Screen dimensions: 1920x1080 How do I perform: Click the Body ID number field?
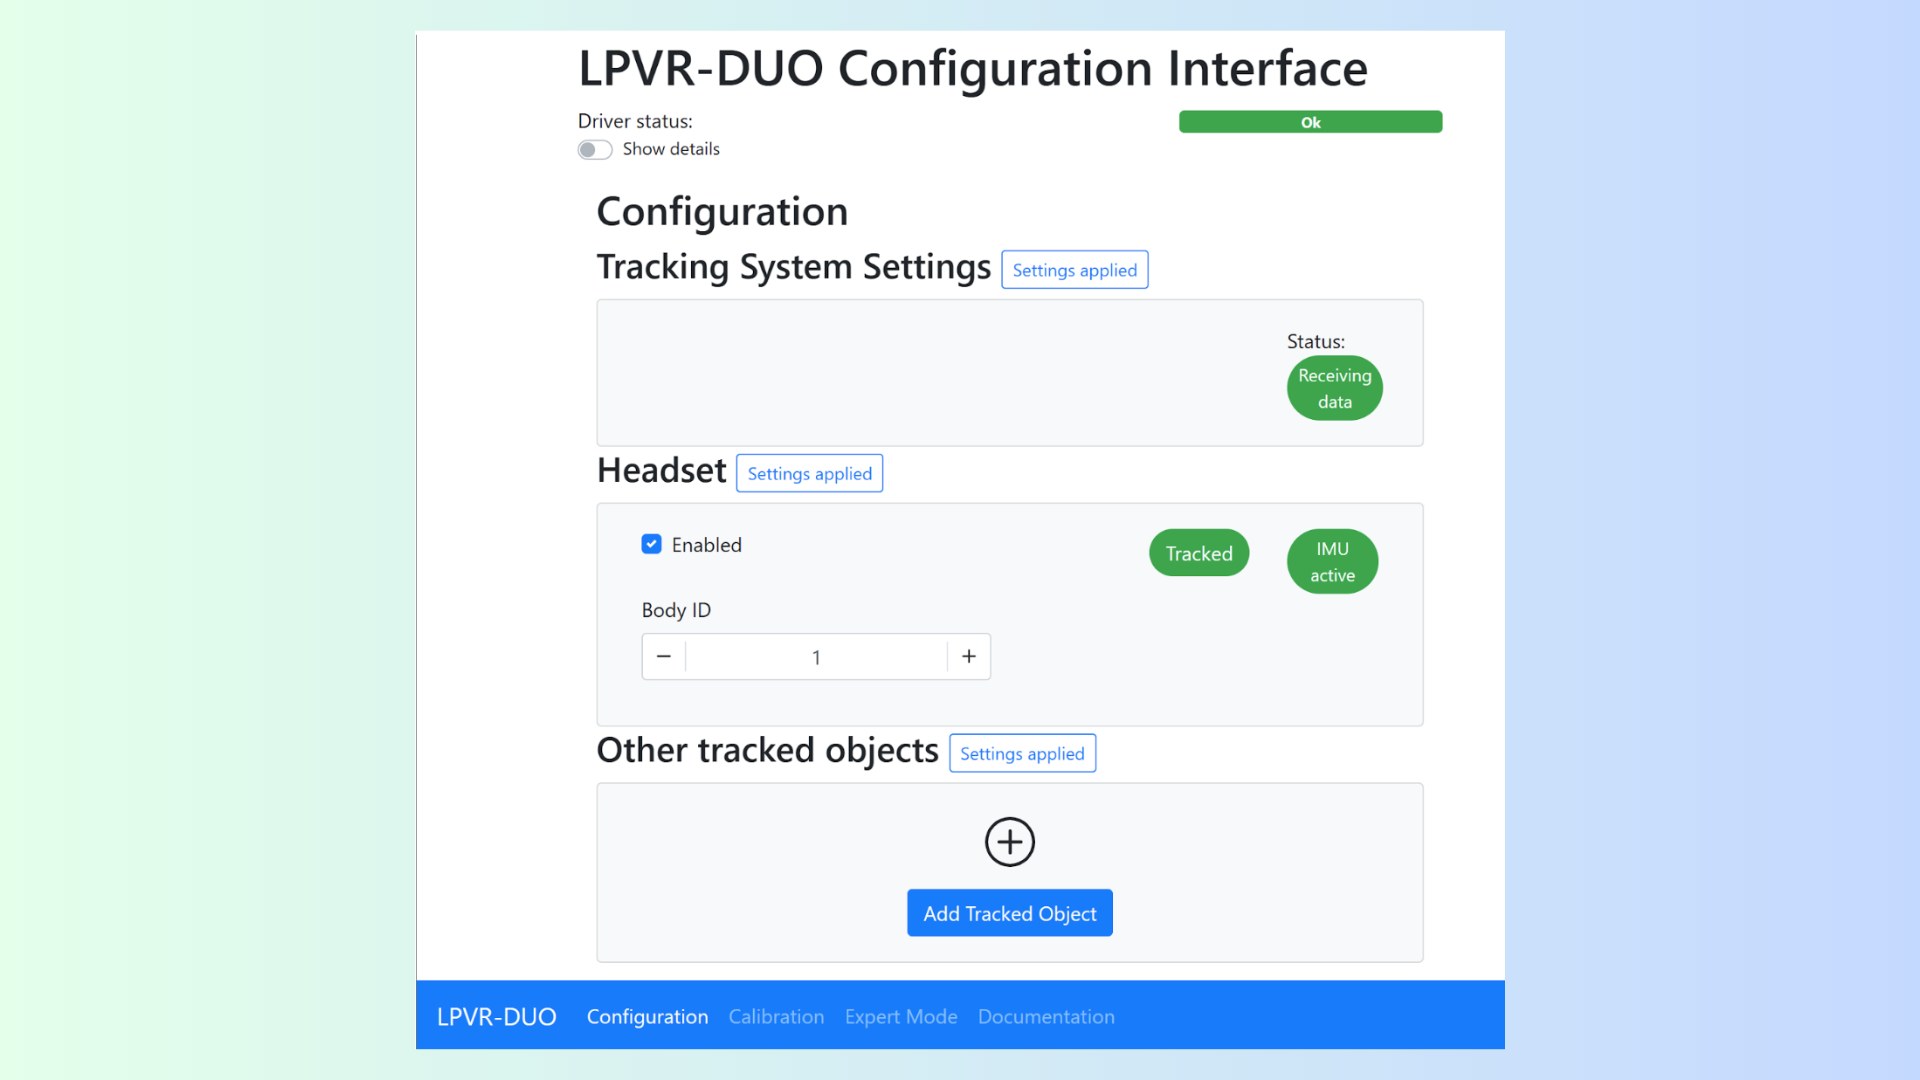pyautogui.click(x=816, y=657)
